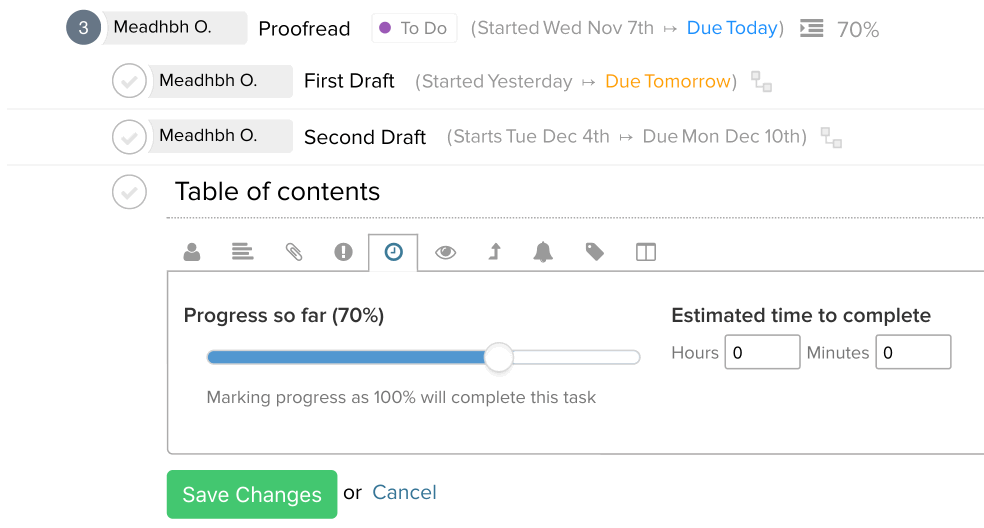This screenshot has height=528, width=984.
Task: Open the bell reminders tab
Action: (543, 252)
